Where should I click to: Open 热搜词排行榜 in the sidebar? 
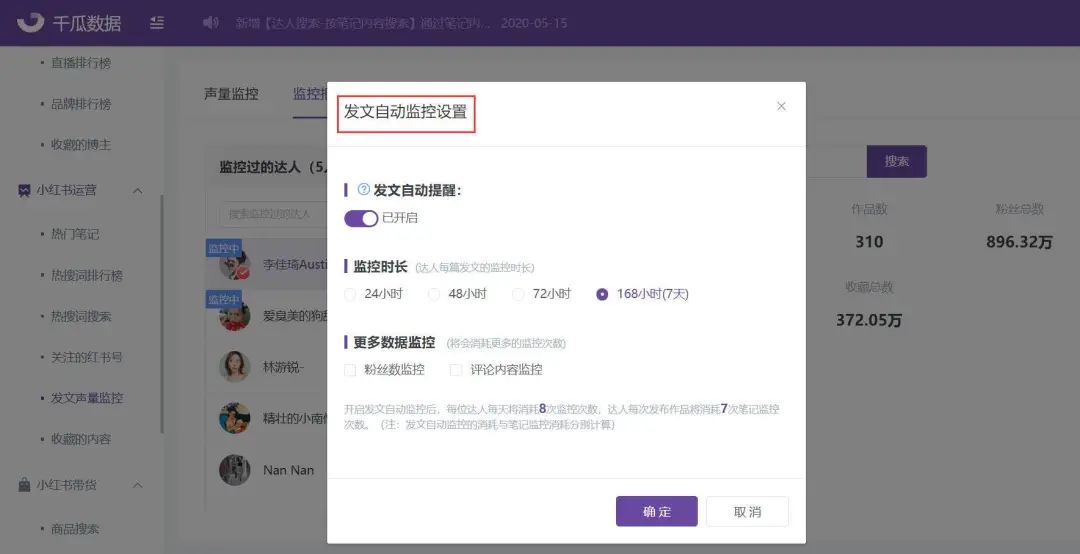[x=87, y=276]
